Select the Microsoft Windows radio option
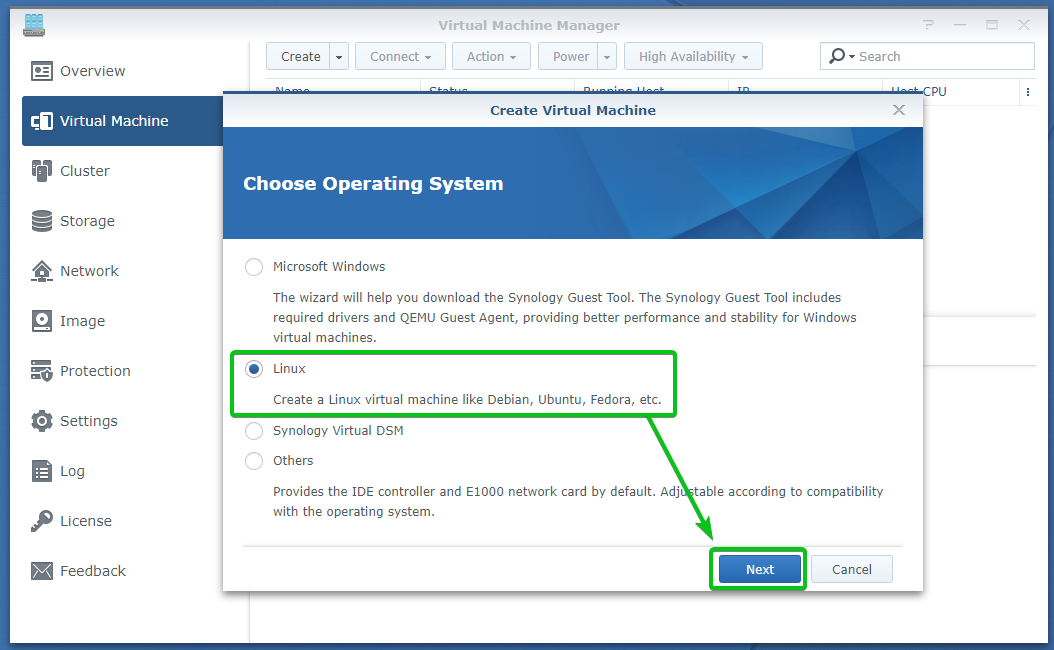 click(254, 267)
